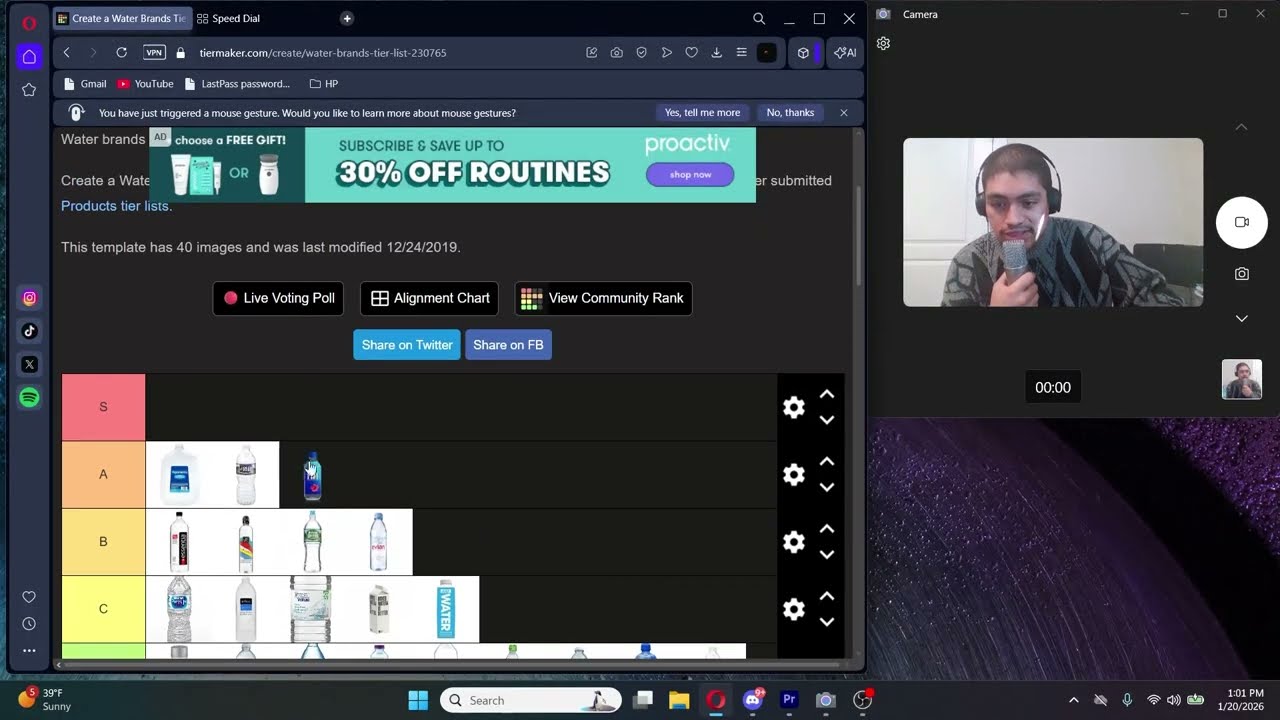Add page to bookmarks with heart icon
The width and height of the screenshot is (1280, 720).
[x=691, y=53]
